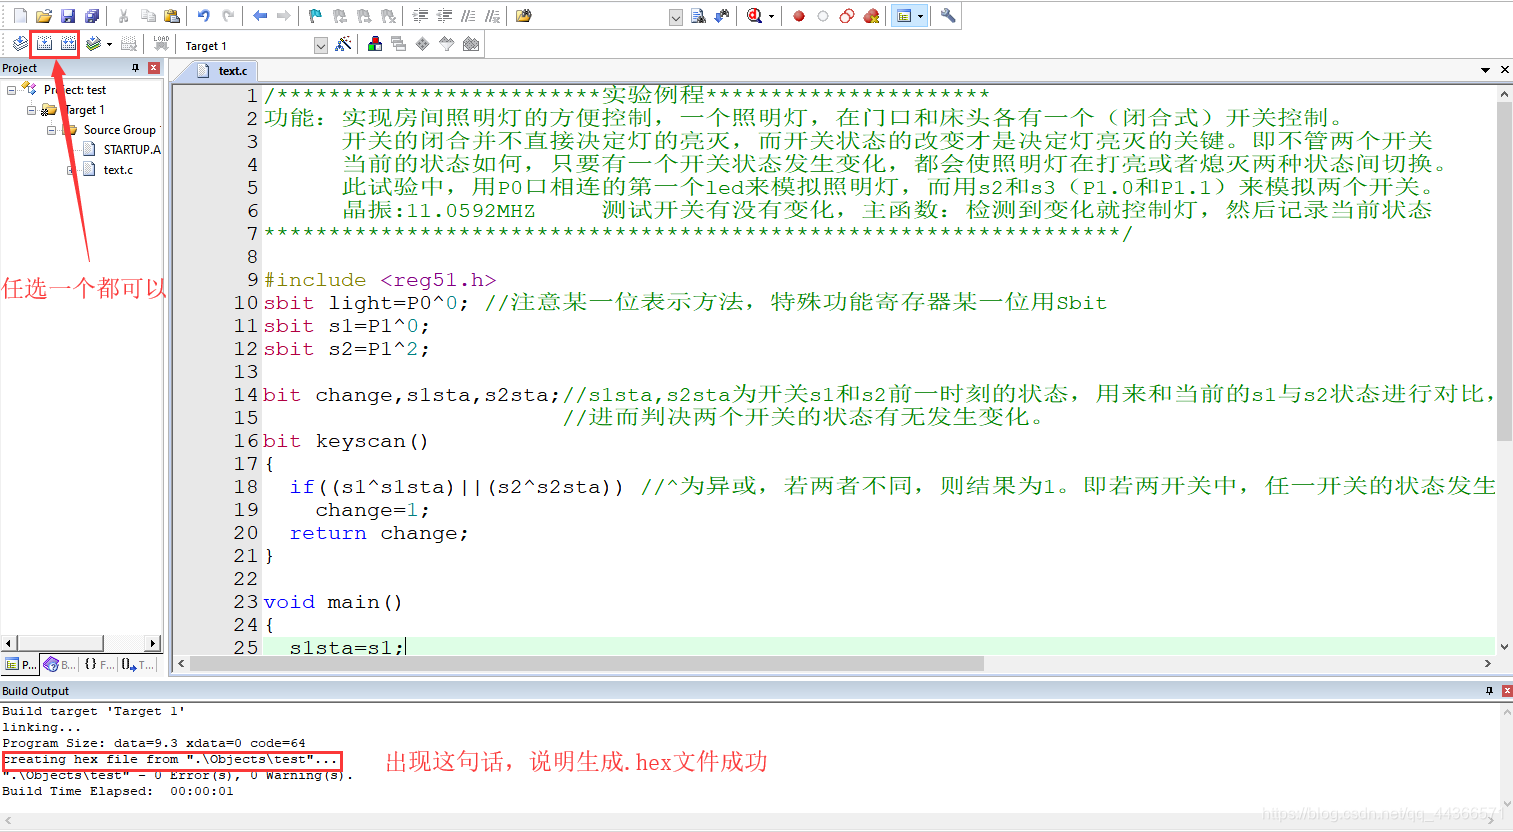Viewport: 1513px width, 832px height.
Task: Translate the current file
Action: point(20,44)
